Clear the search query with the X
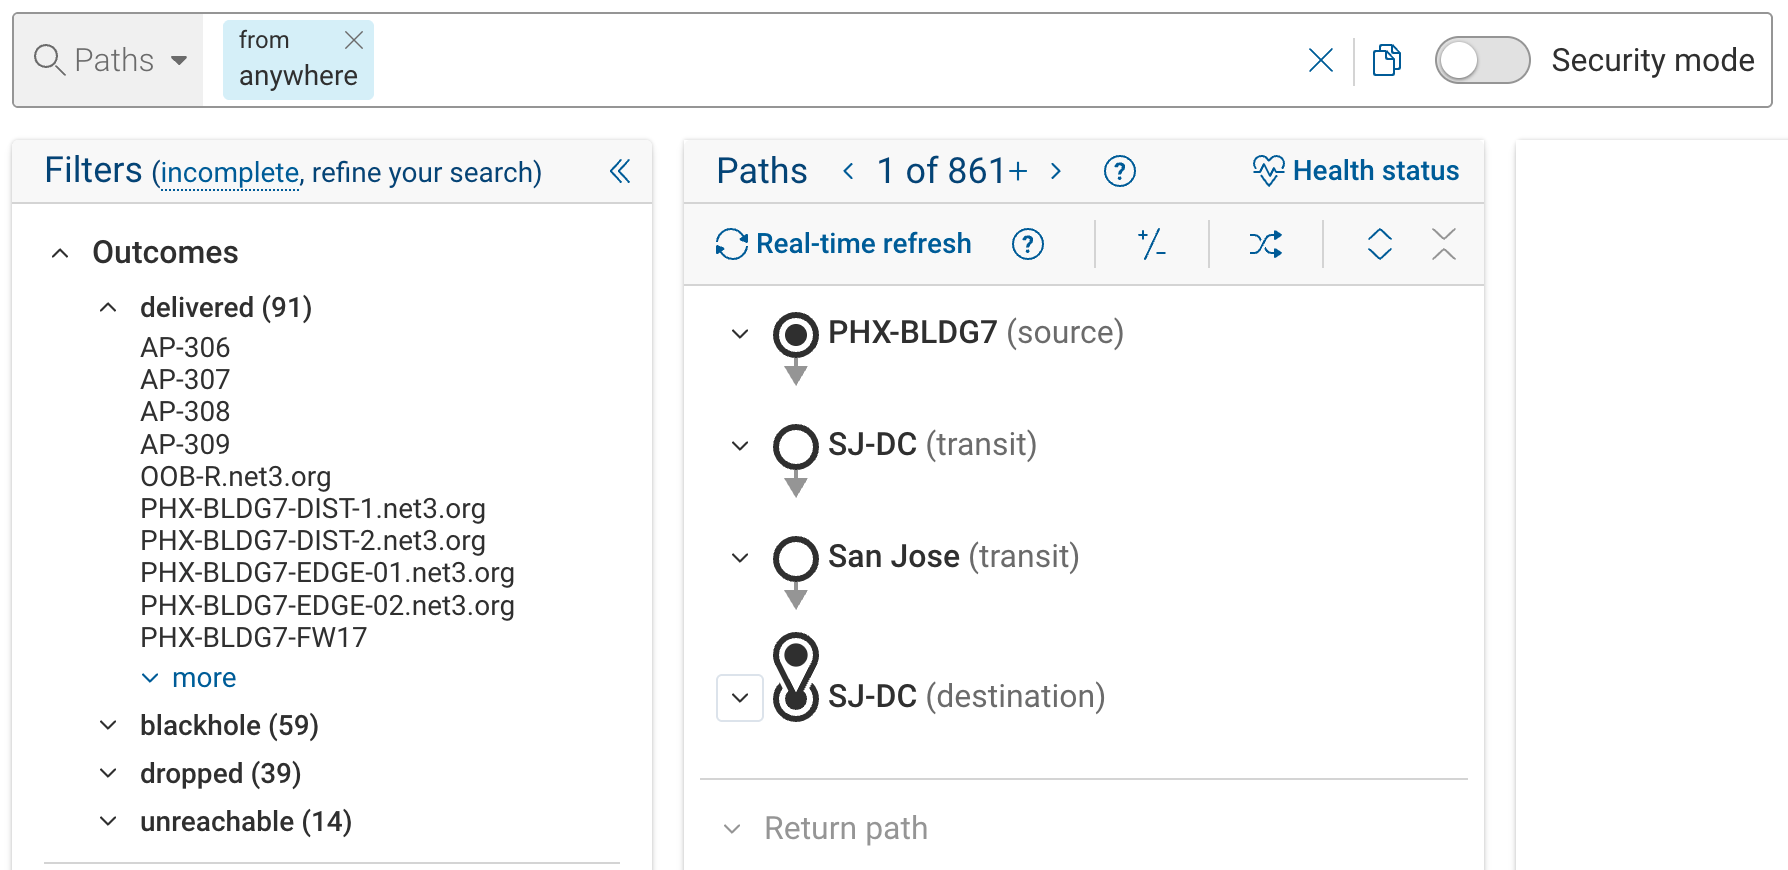Viewport: 1788px width, 870px height. coord(1321,61)
